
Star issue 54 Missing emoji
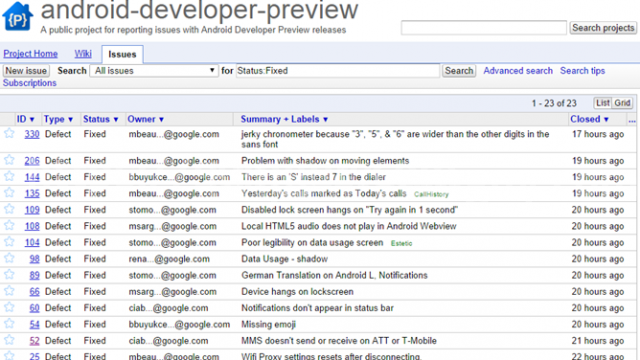point(9,324)
